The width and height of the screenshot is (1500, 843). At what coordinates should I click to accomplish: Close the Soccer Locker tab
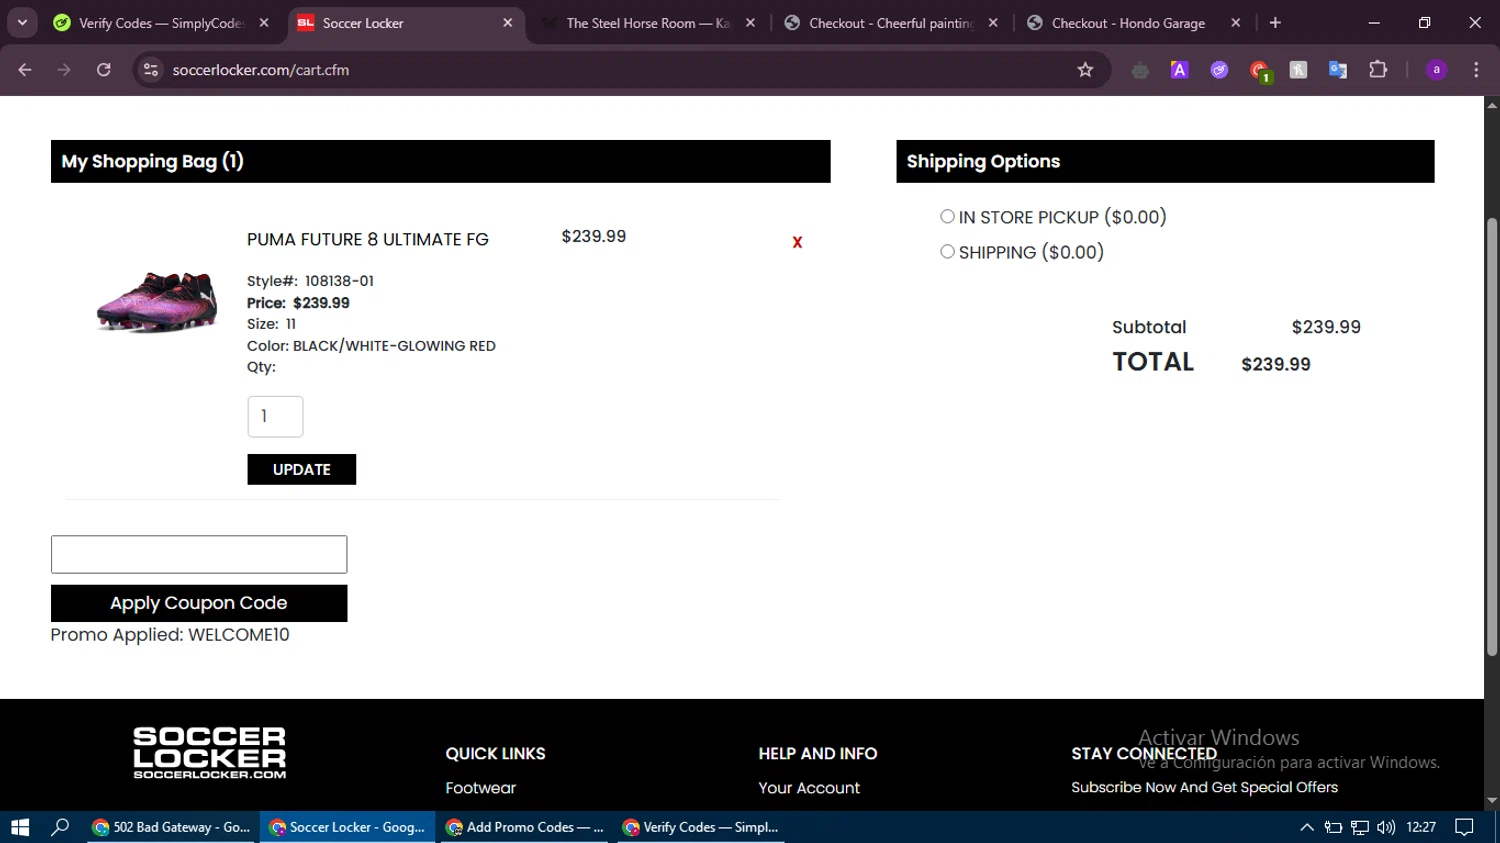(x=507, y=23)
